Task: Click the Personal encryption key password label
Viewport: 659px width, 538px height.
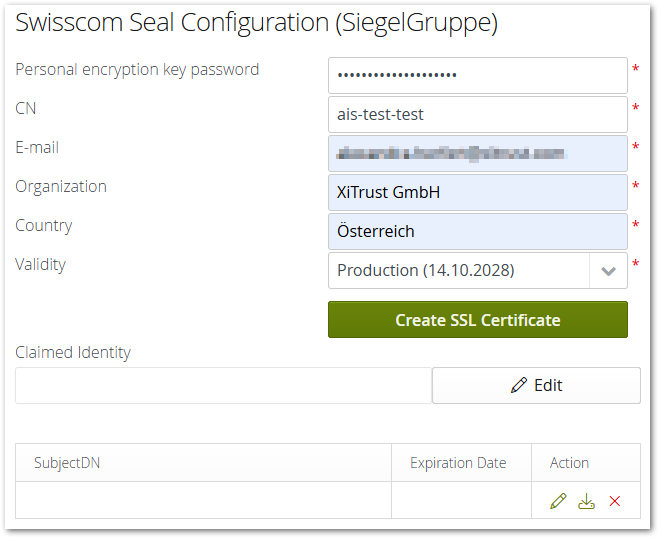Action: coord(137,70)
